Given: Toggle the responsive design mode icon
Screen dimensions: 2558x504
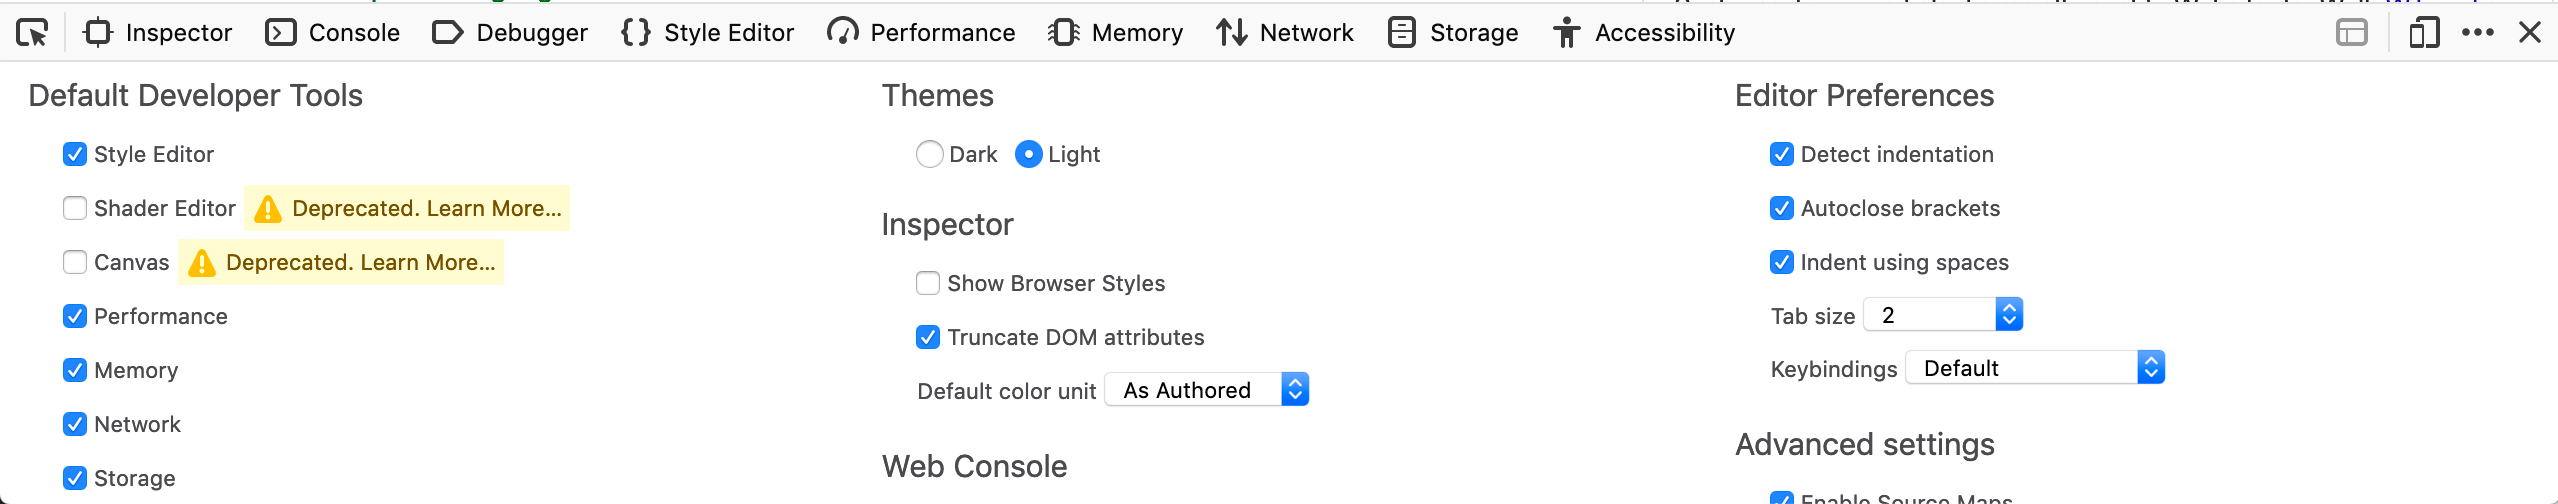Looking at the screenshot, I should 2423,33.
